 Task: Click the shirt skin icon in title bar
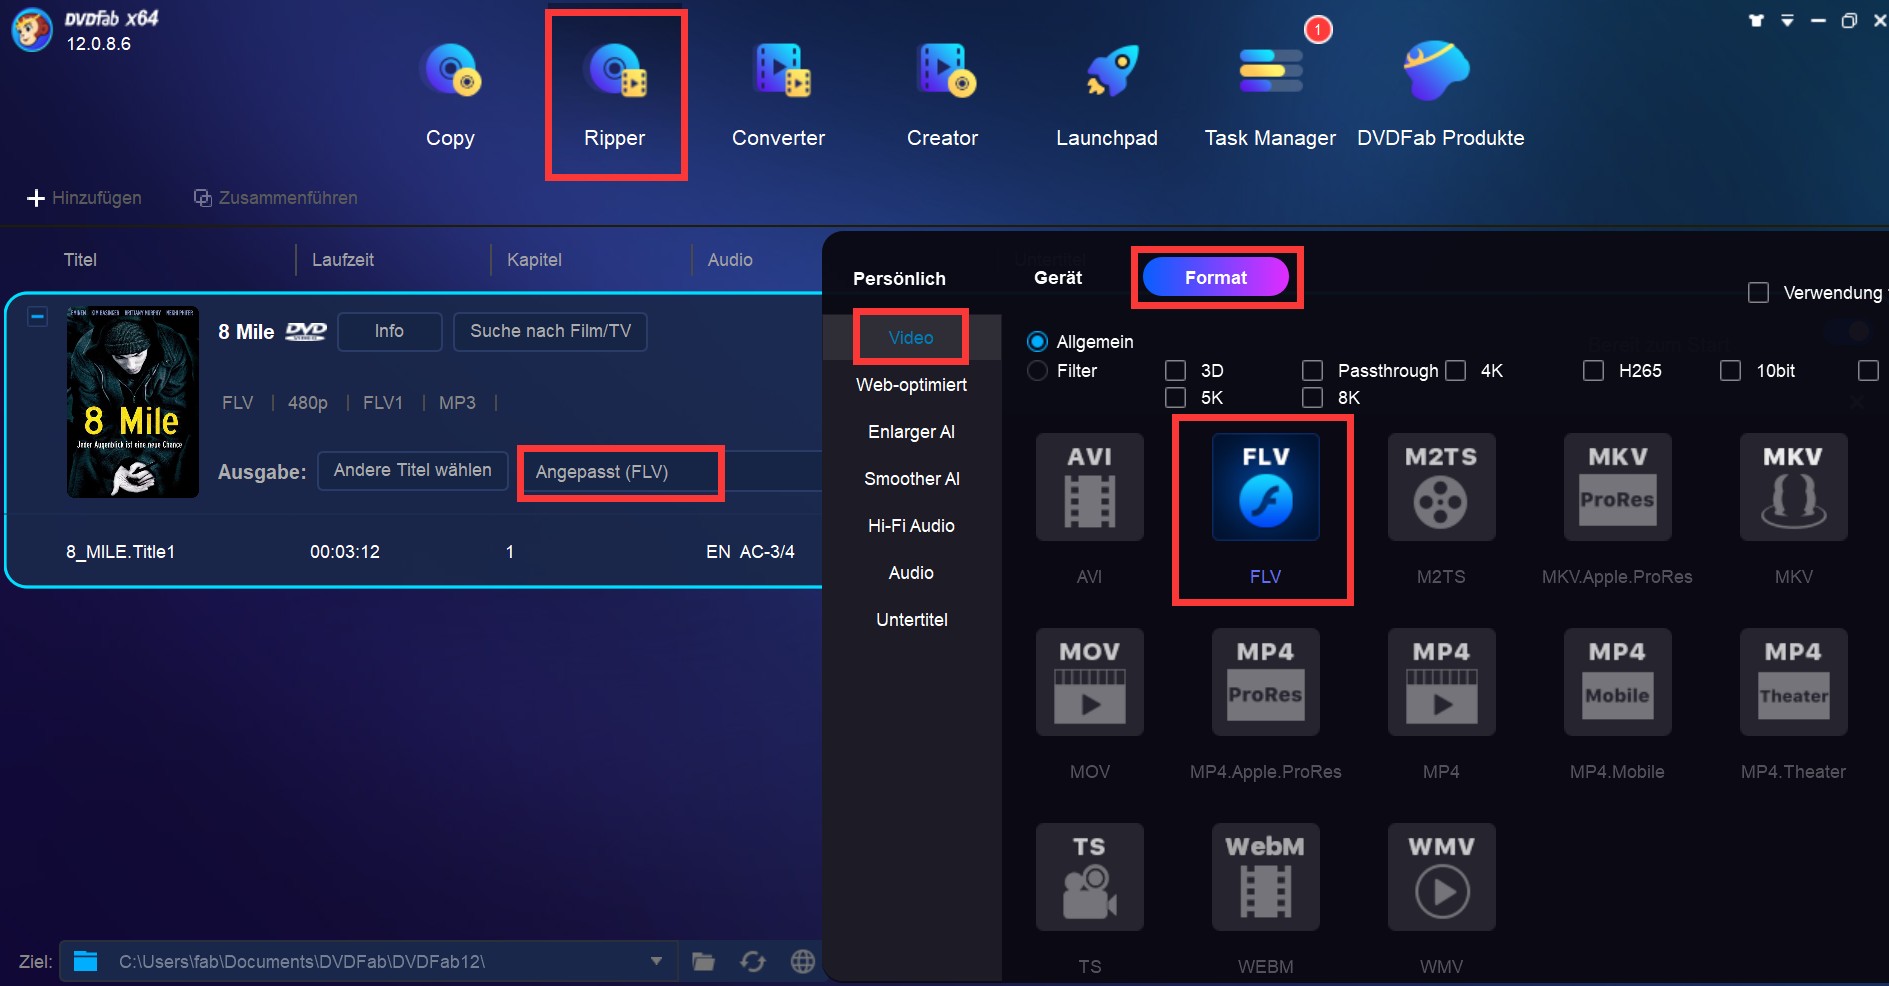point(1756,21)
